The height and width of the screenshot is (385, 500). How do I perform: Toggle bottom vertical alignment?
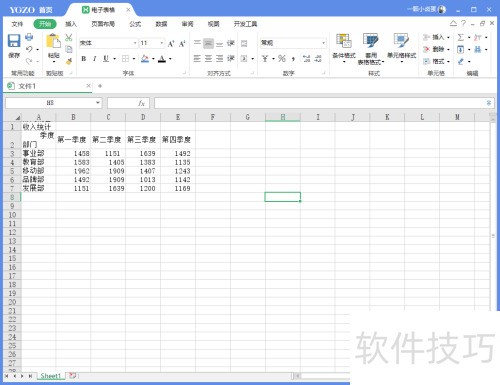tap(219, 43)
